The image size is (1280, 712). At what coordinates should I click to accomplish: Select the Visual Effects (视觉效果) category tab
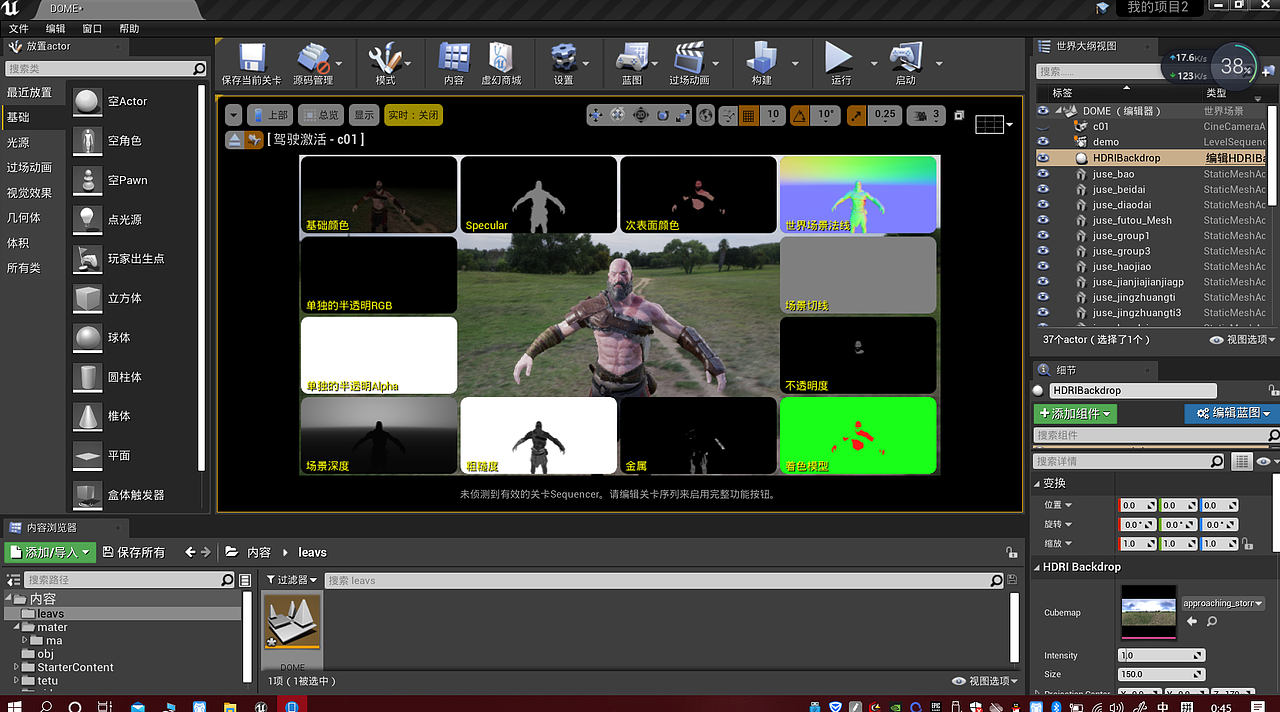click(x=29, y=192)
